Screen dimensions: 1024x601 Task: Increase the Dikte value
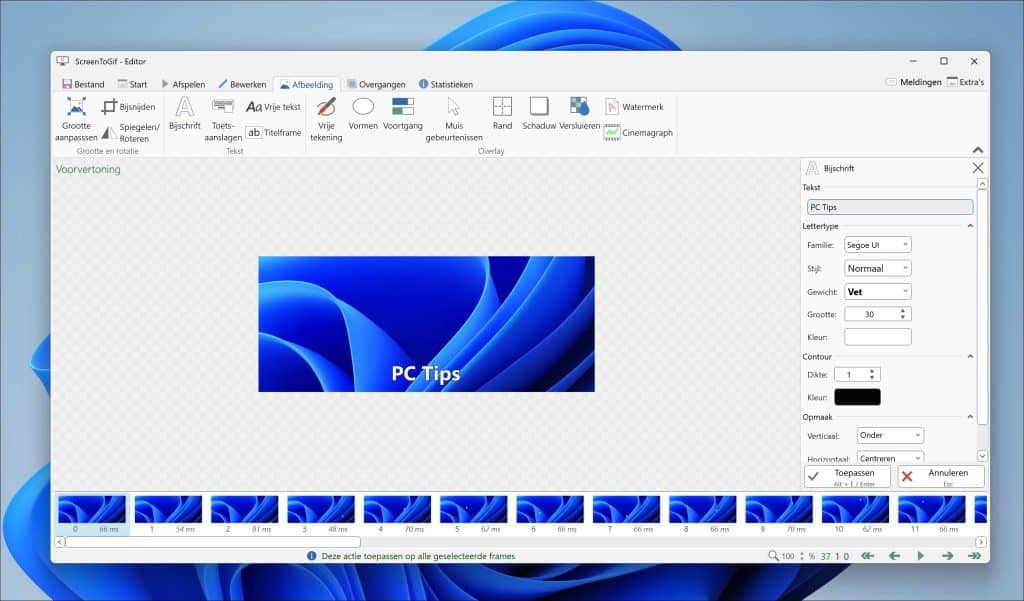(x=872, y=371)
